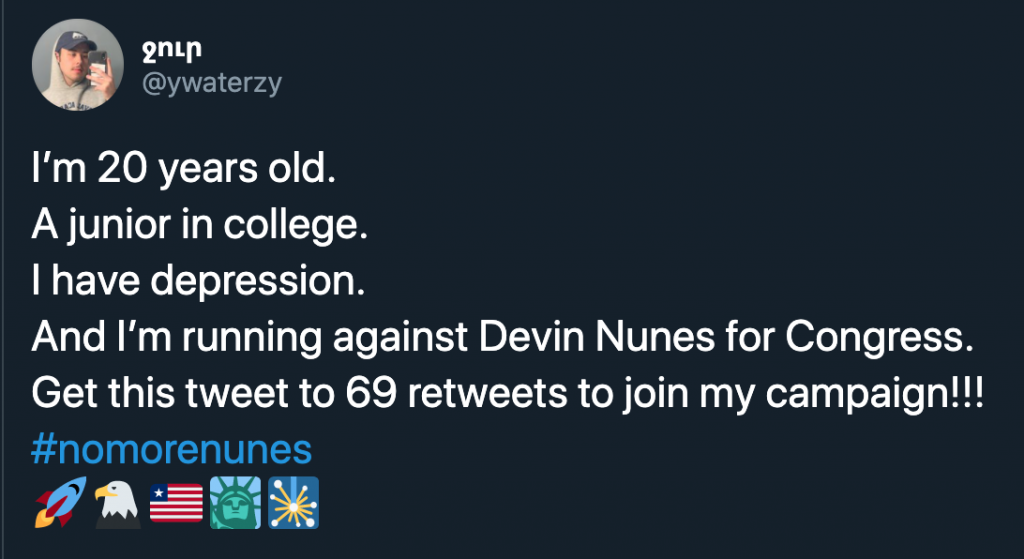Click the Statue of Liberty emoji
1024x559 pixels.
pyautogui.click(x=235, y=503)
